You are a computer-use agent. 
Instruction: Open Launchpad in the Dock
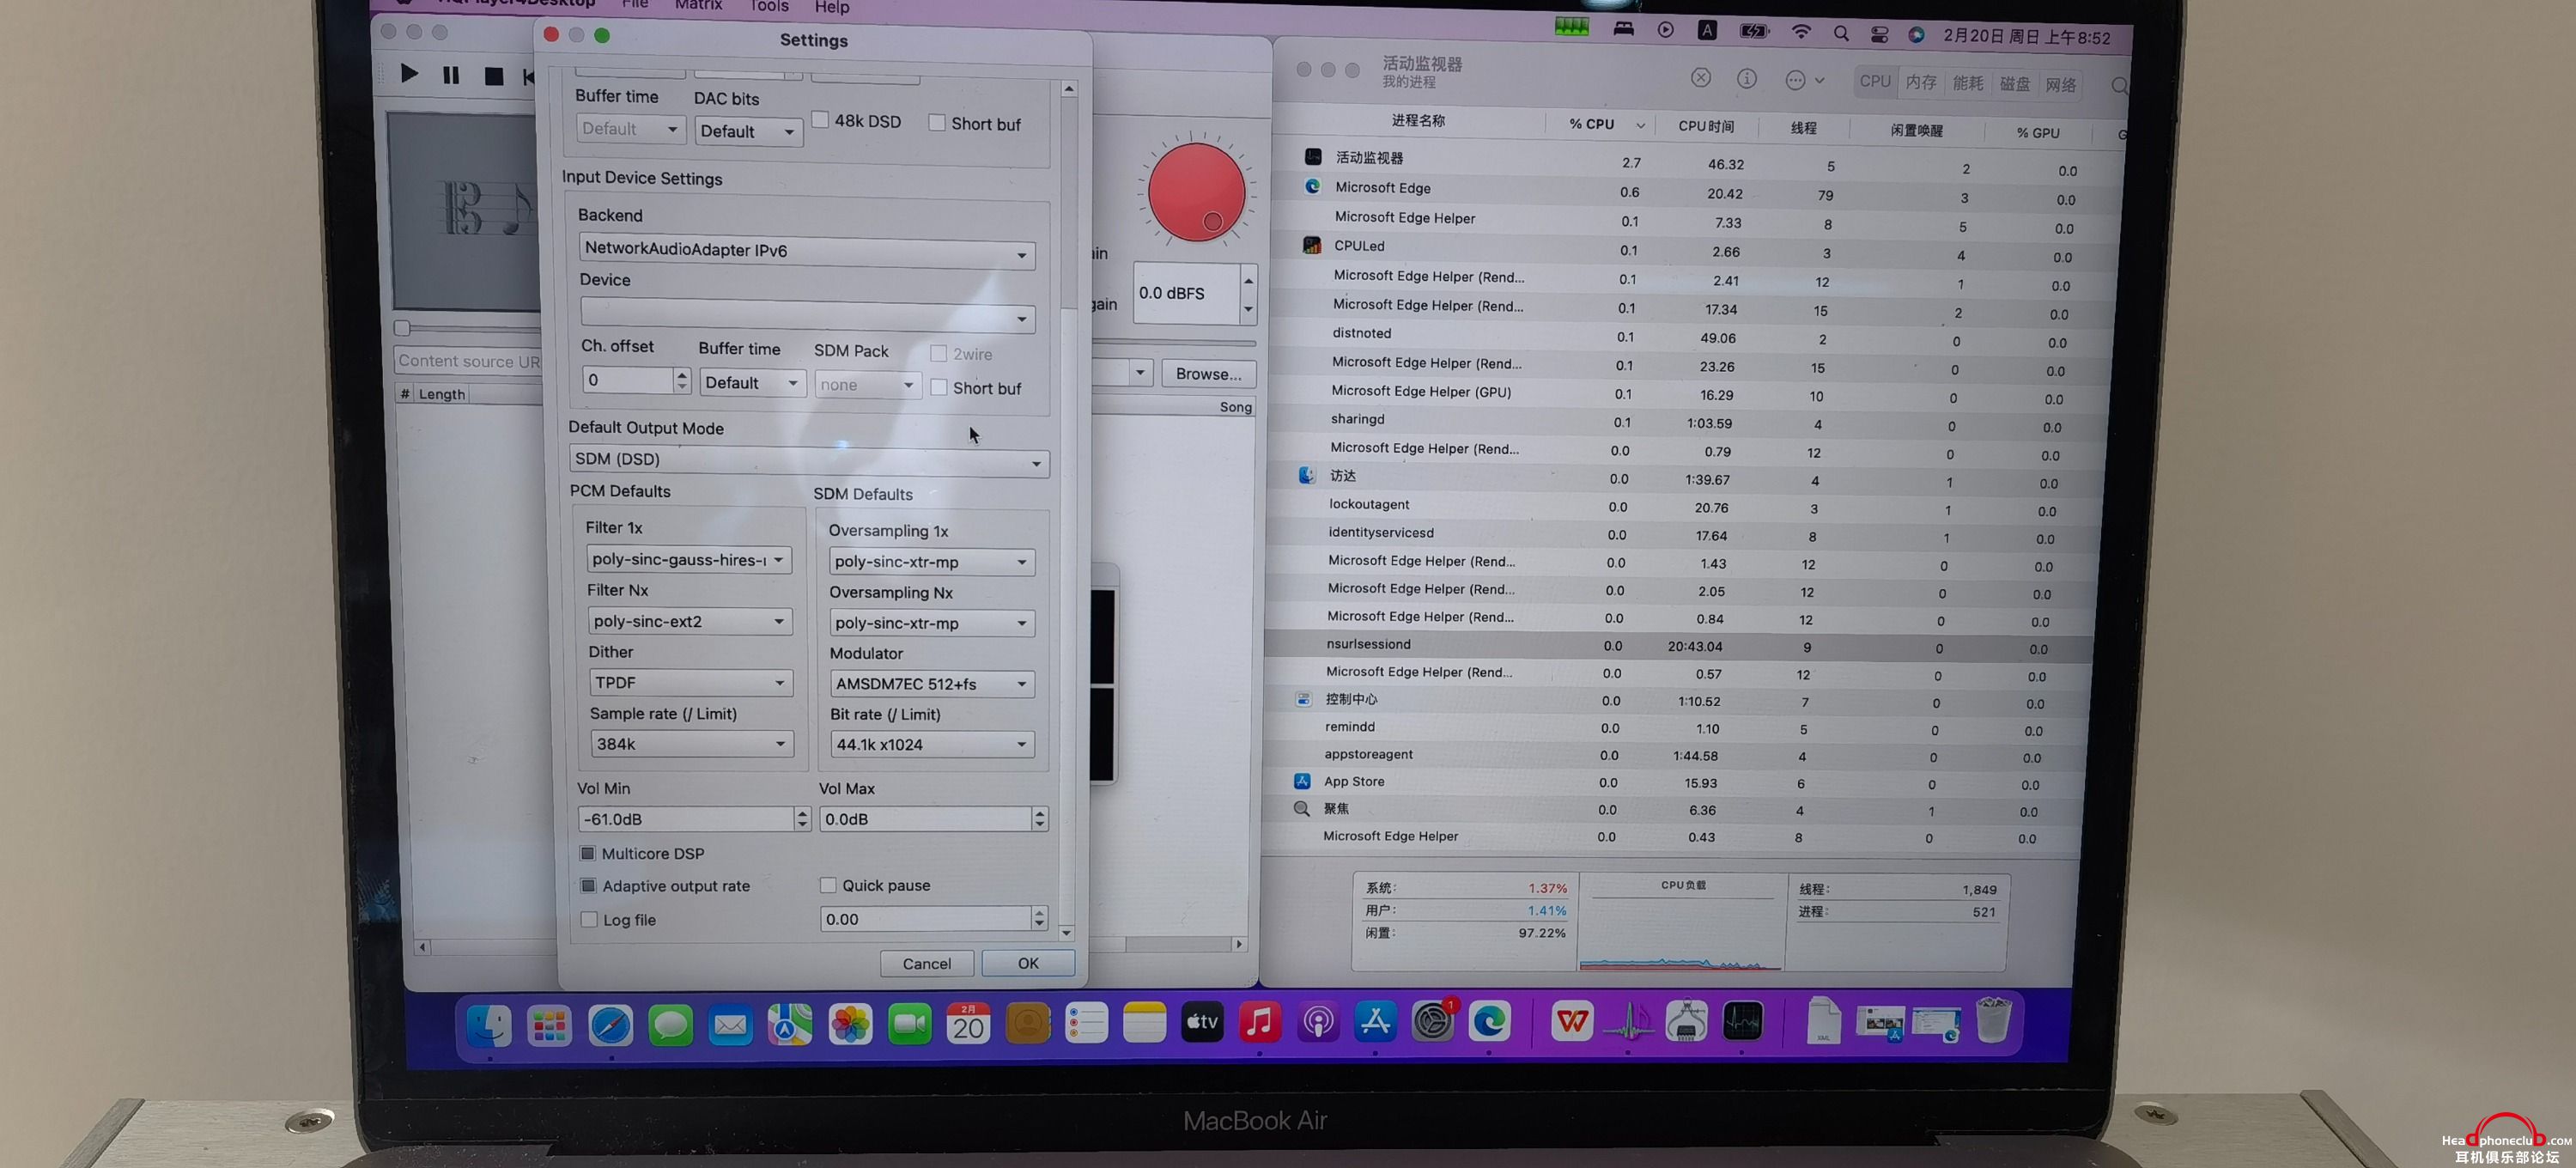coord(549,1025)
